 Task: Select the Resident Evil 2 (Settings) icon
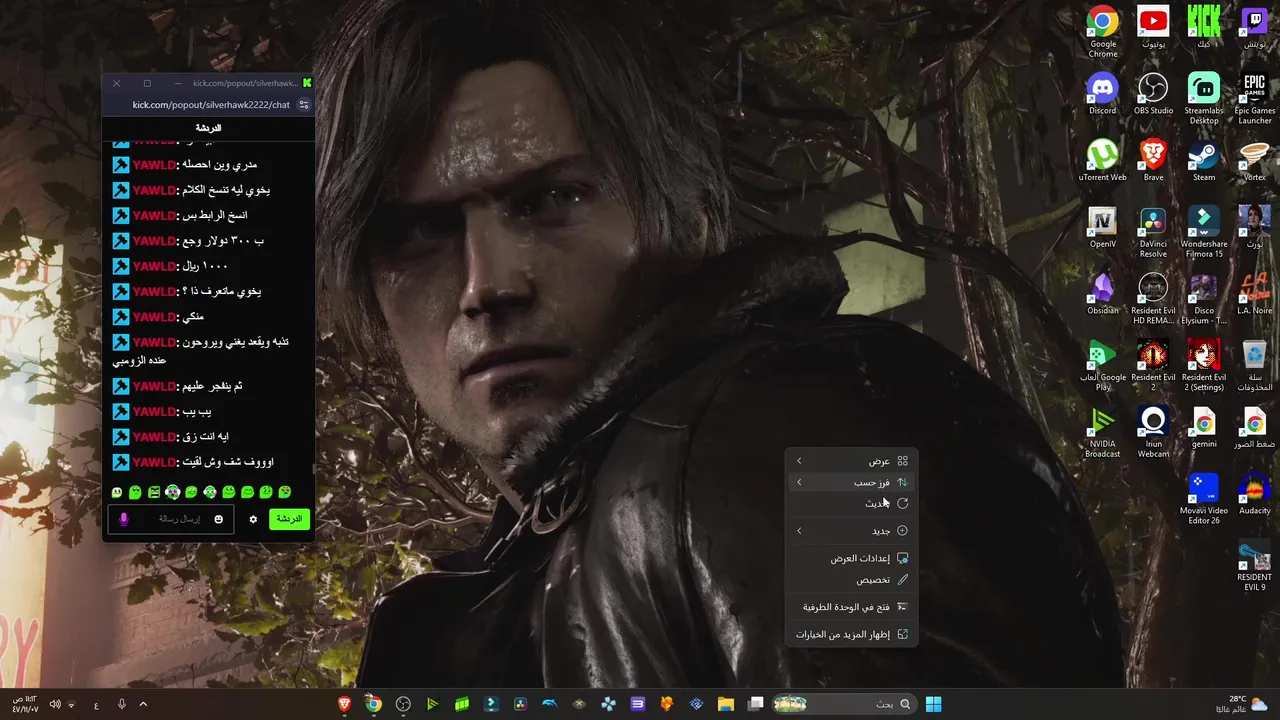[1204, 365]
